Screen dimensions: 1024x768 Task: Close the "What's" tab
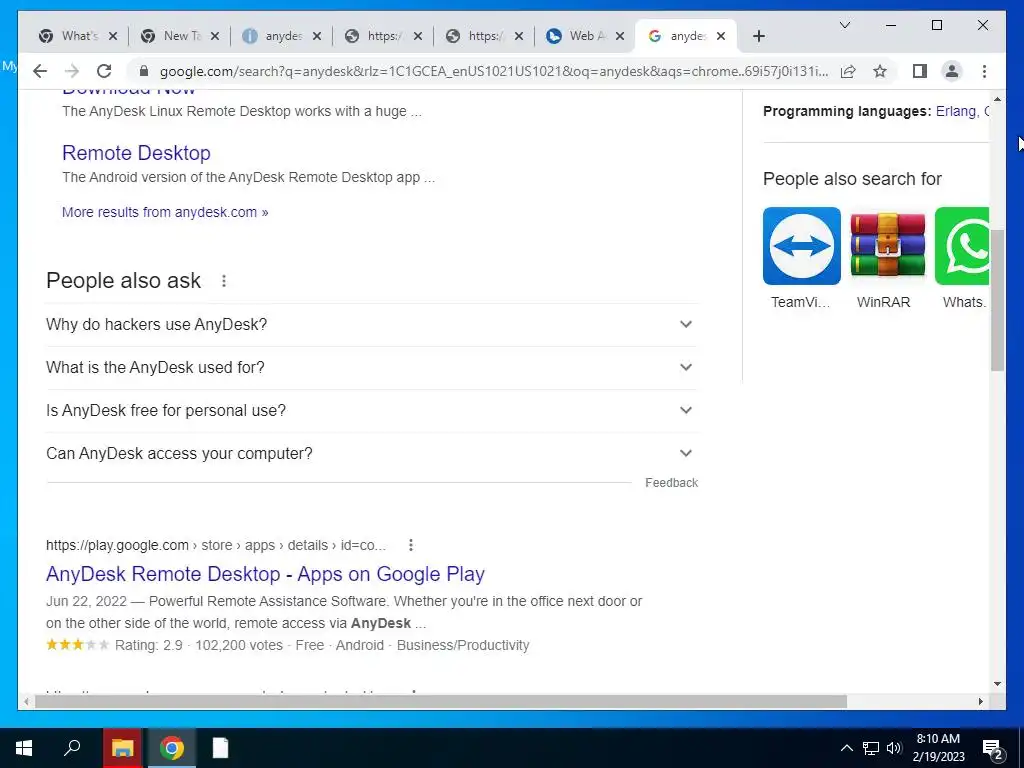[113, 36]
